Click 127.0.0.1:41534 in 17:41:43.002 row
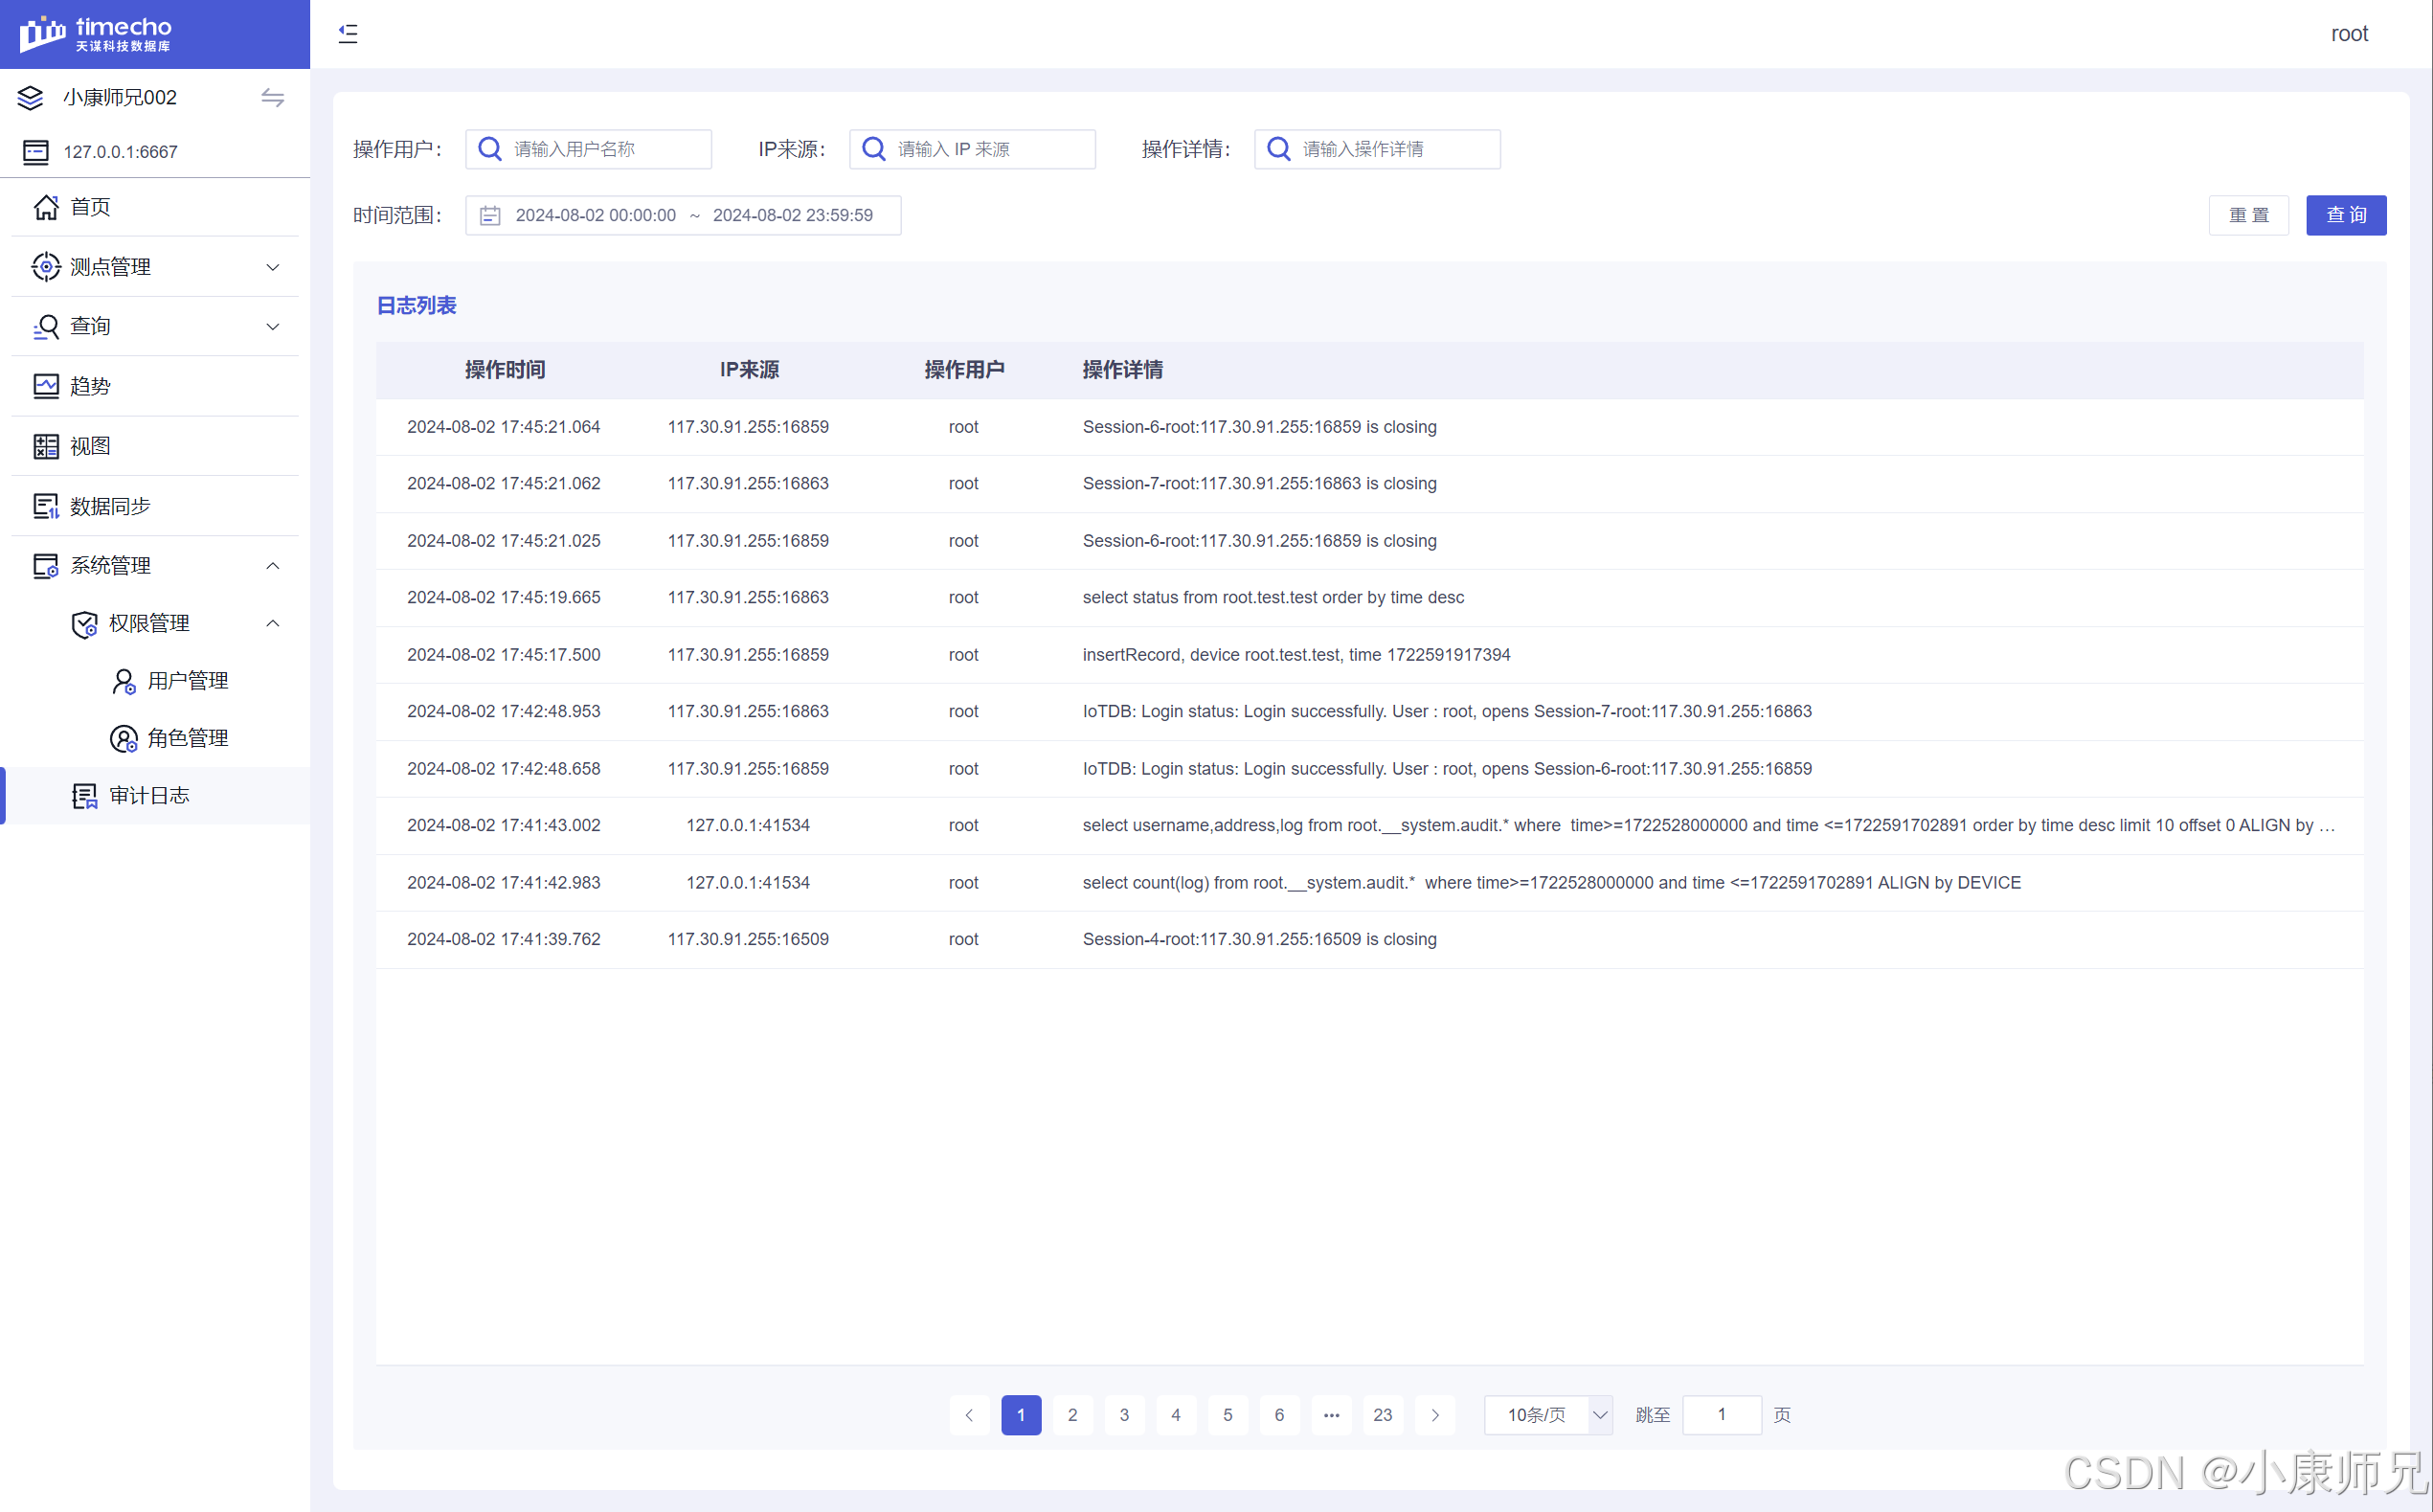This screenshot has height=1512, width=2433. 748,826
